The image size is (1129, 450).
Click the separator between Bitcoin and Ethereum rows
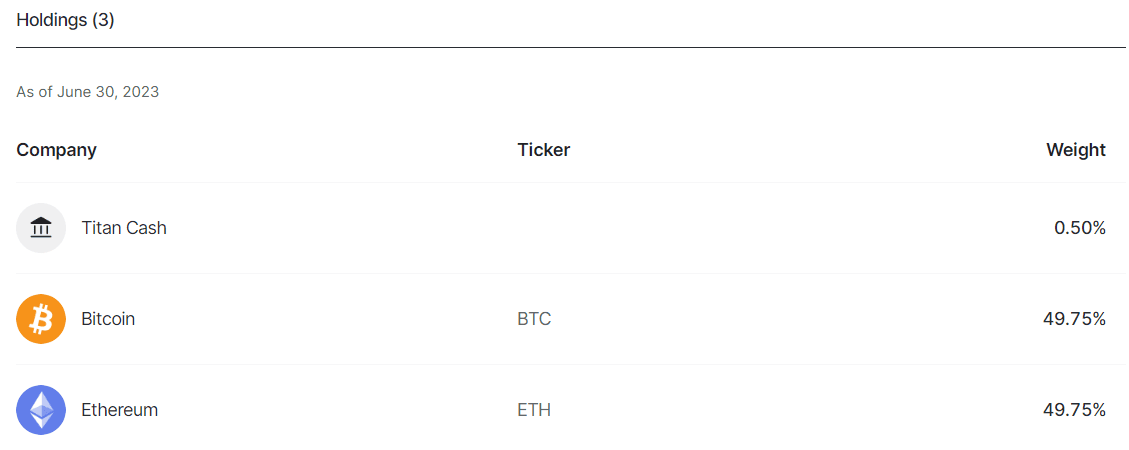pyautogui.click(x=570, y=364)
